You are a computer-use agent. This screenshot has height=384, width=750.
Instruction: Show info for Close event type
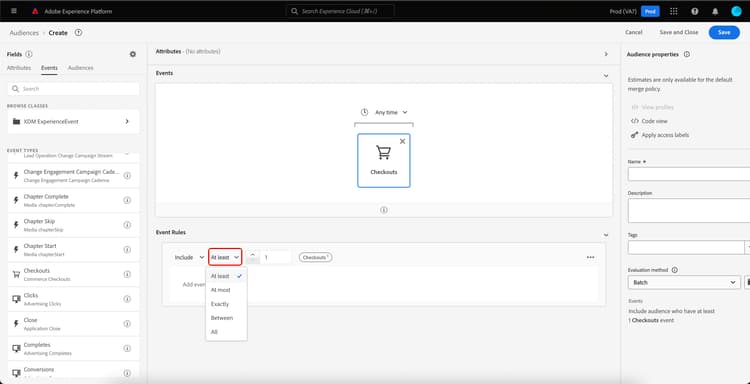pyautogui.click(x=127, y=324)
